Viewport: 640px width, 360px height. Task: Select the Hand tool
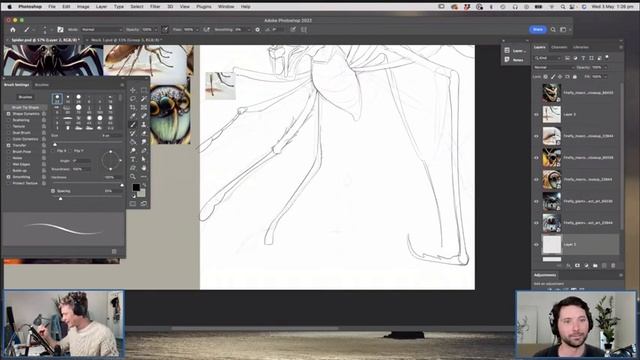pos(144,168)
